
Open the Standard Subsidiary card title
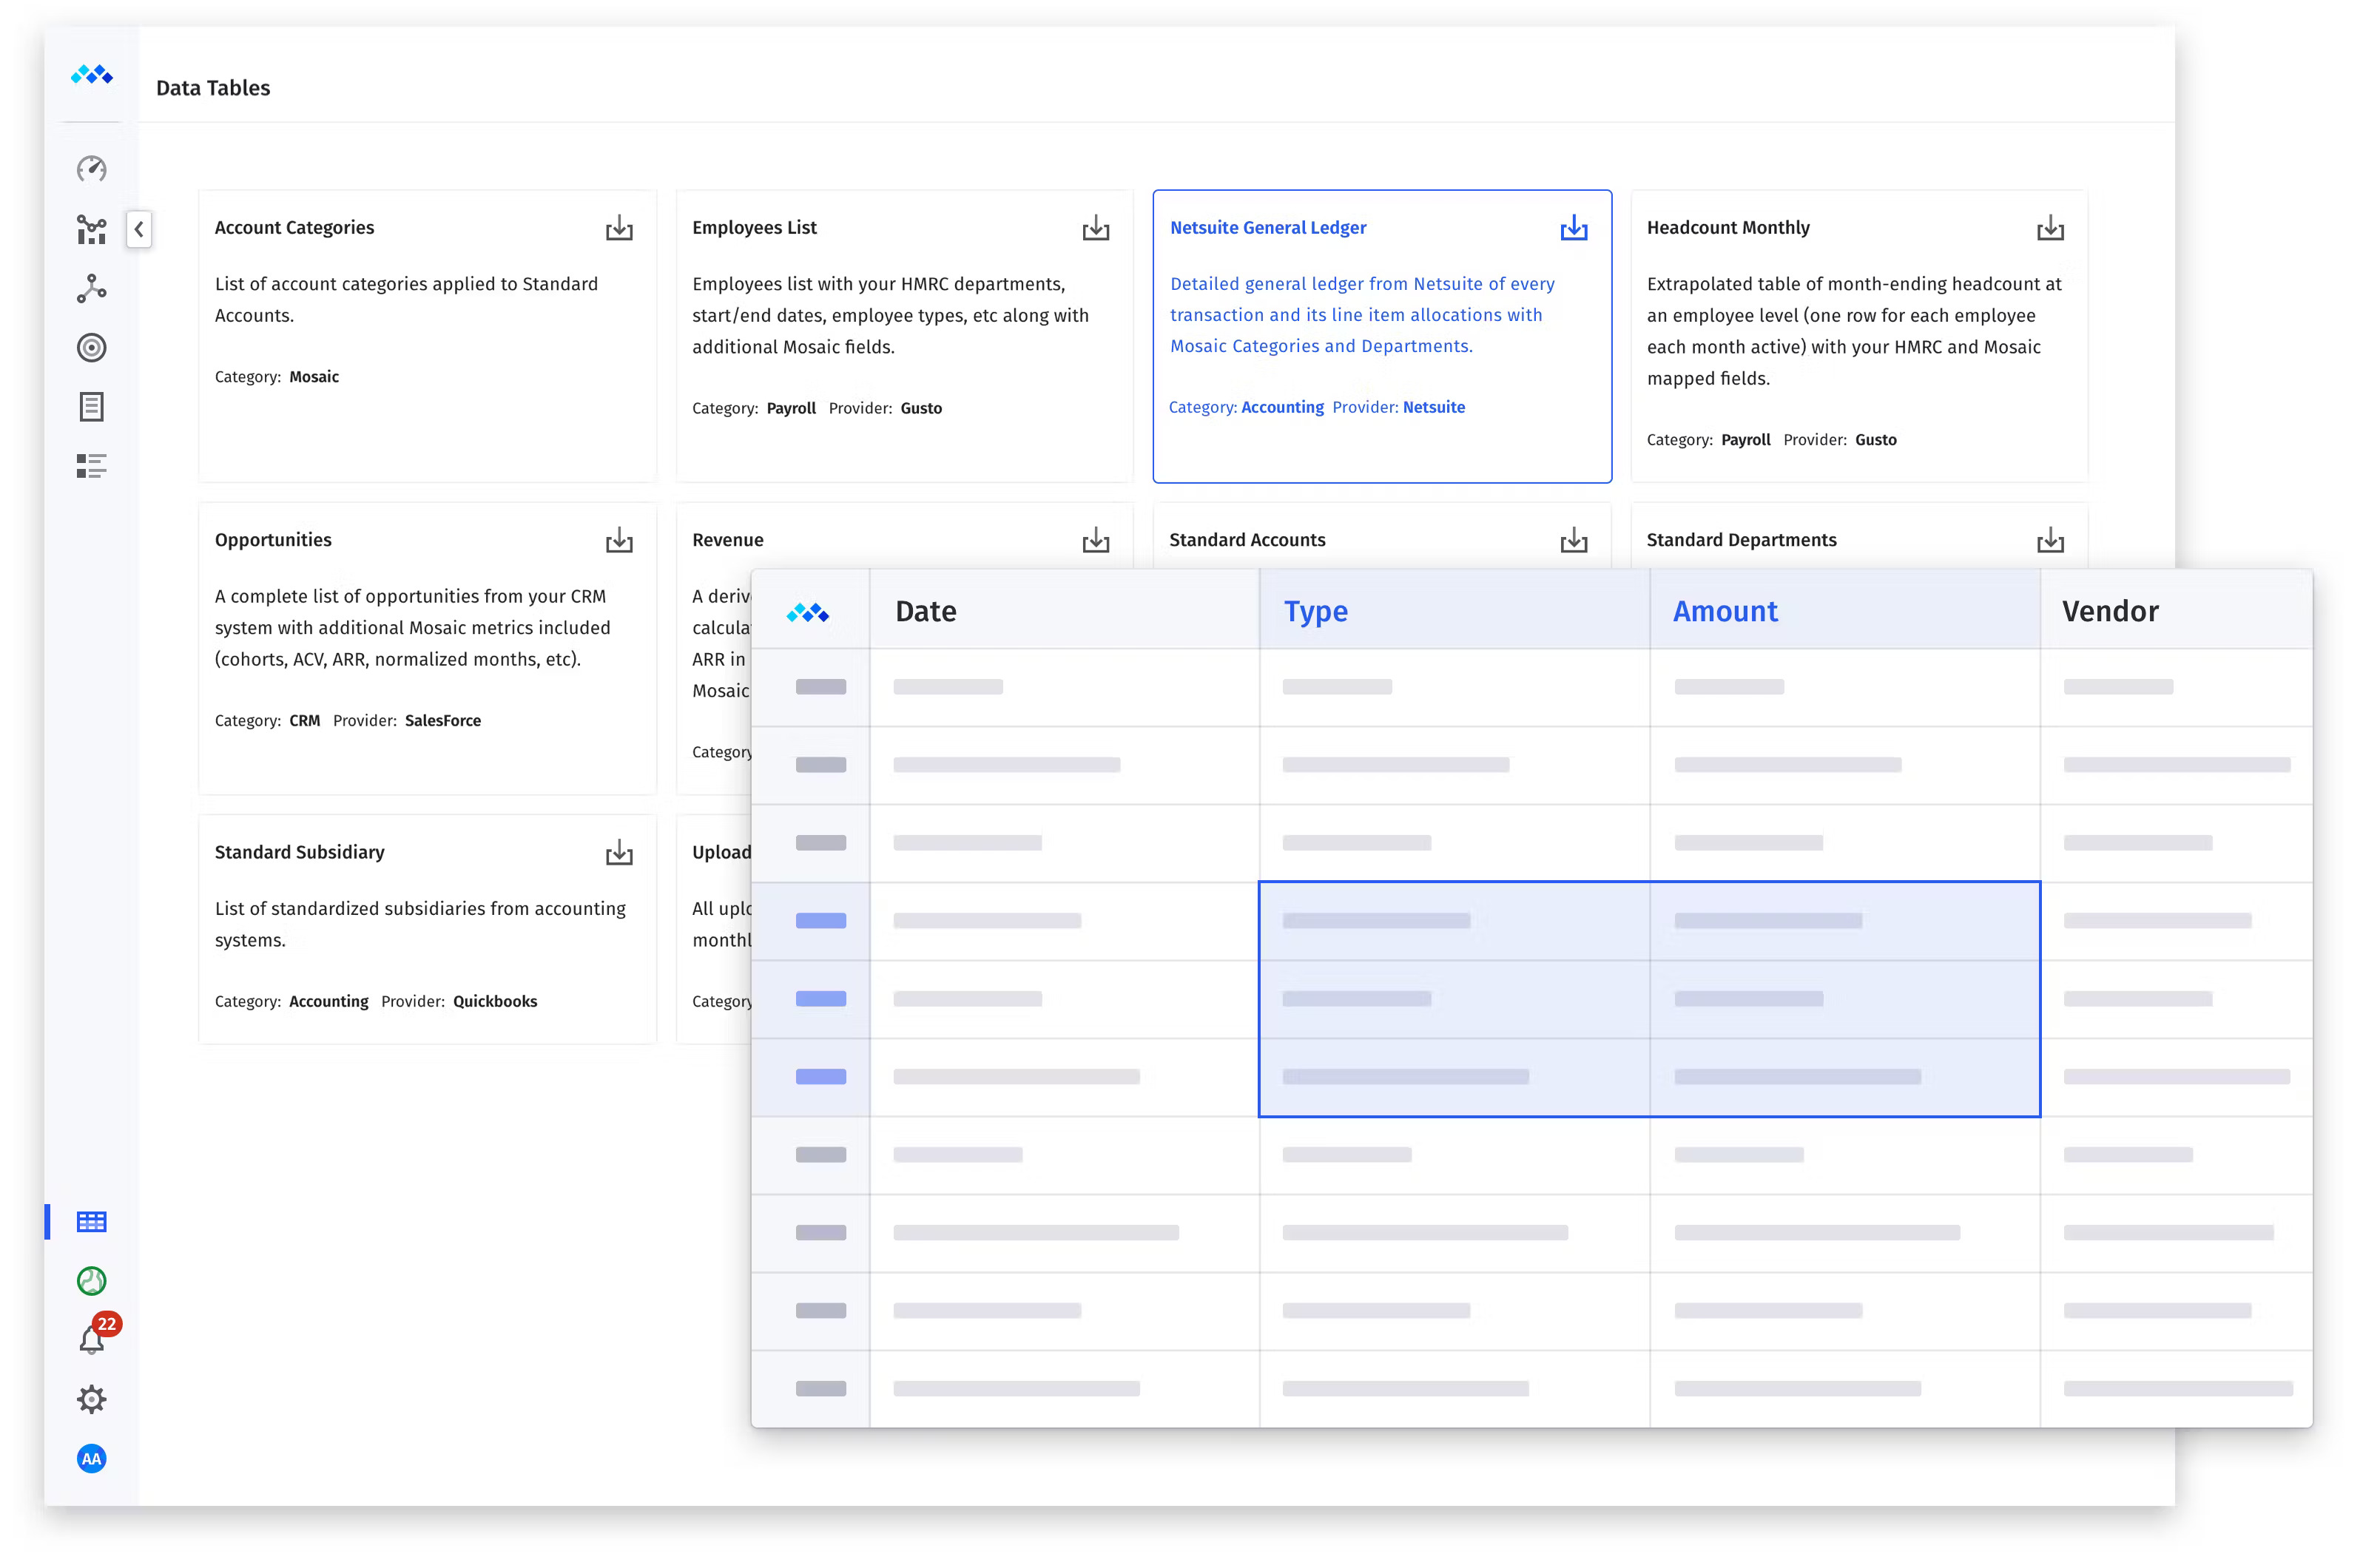(x=299, y=852)
